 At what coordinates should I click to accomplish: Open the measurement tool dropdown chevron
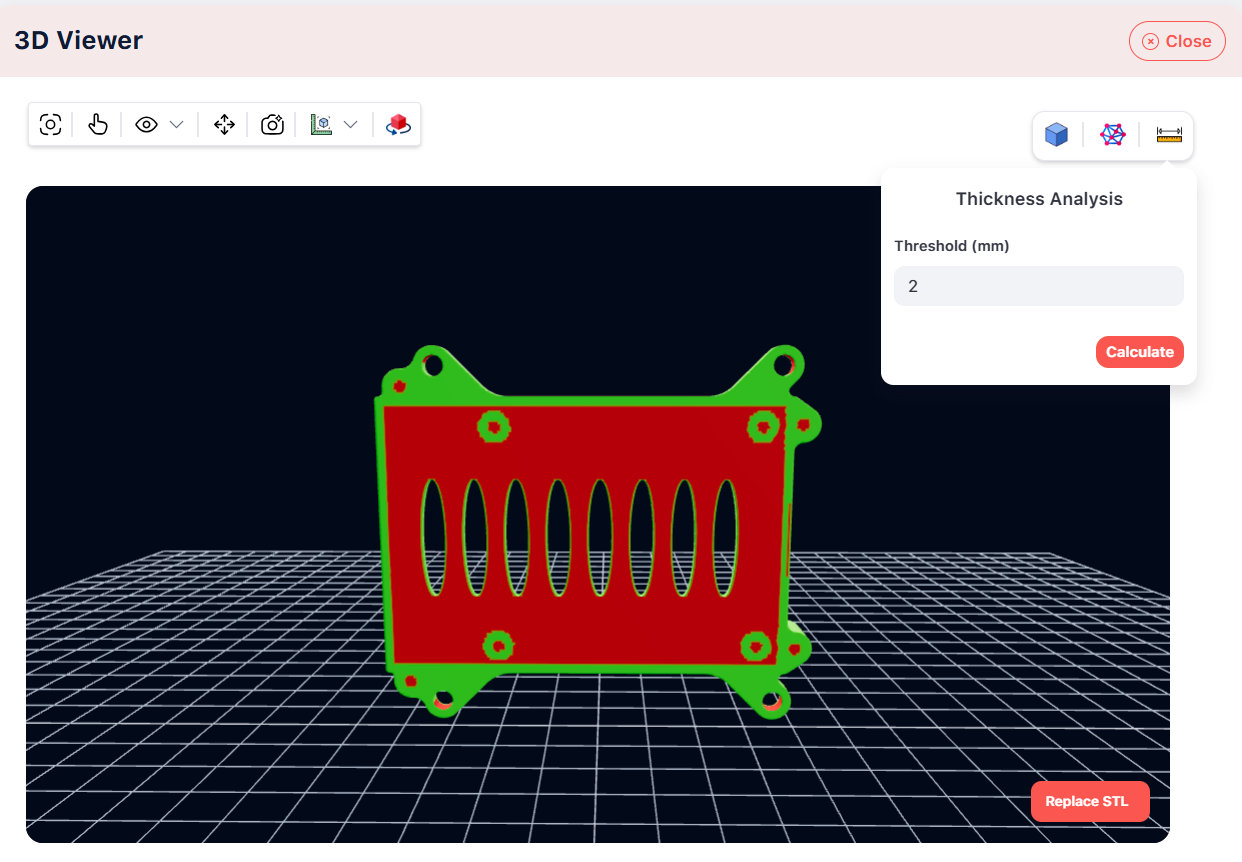(351, 124)
